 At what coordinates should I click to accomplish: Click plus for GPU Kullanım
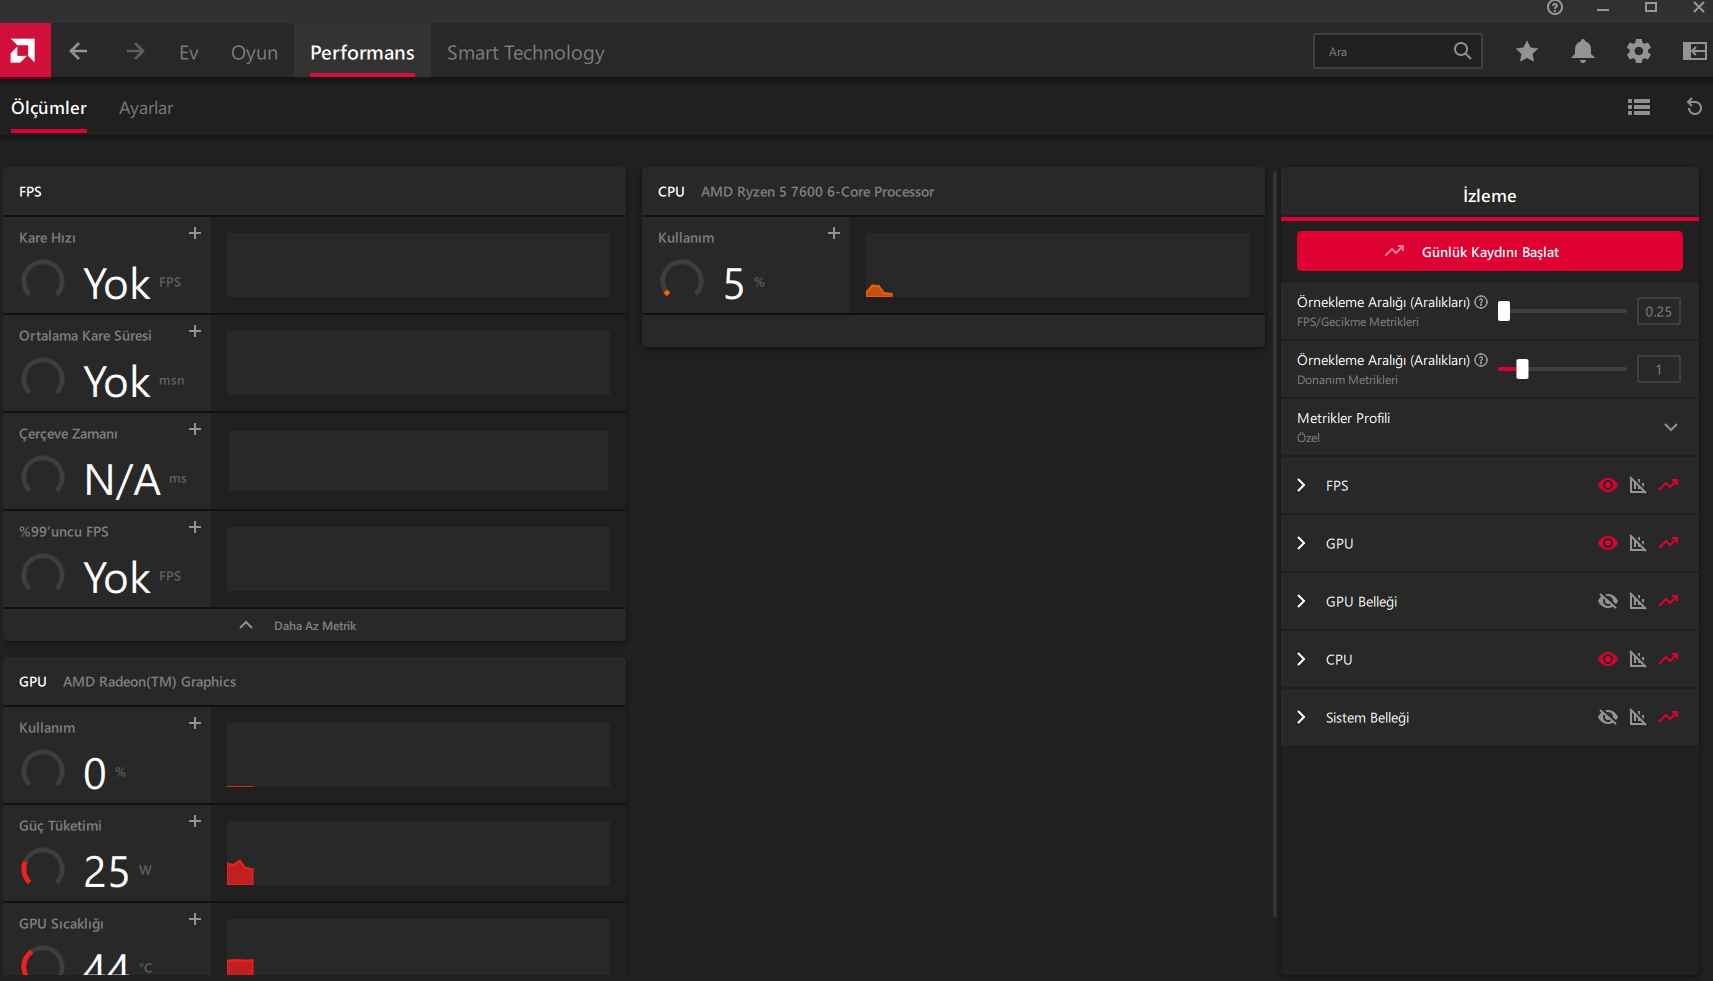[195, 723]
